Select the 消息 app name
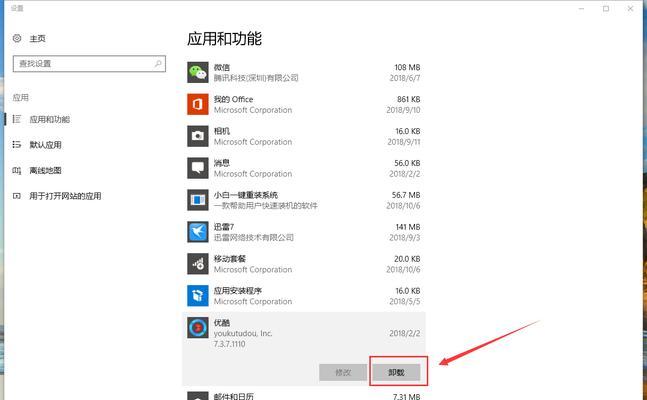Screen dimensions: 647x400 [222, 163]
